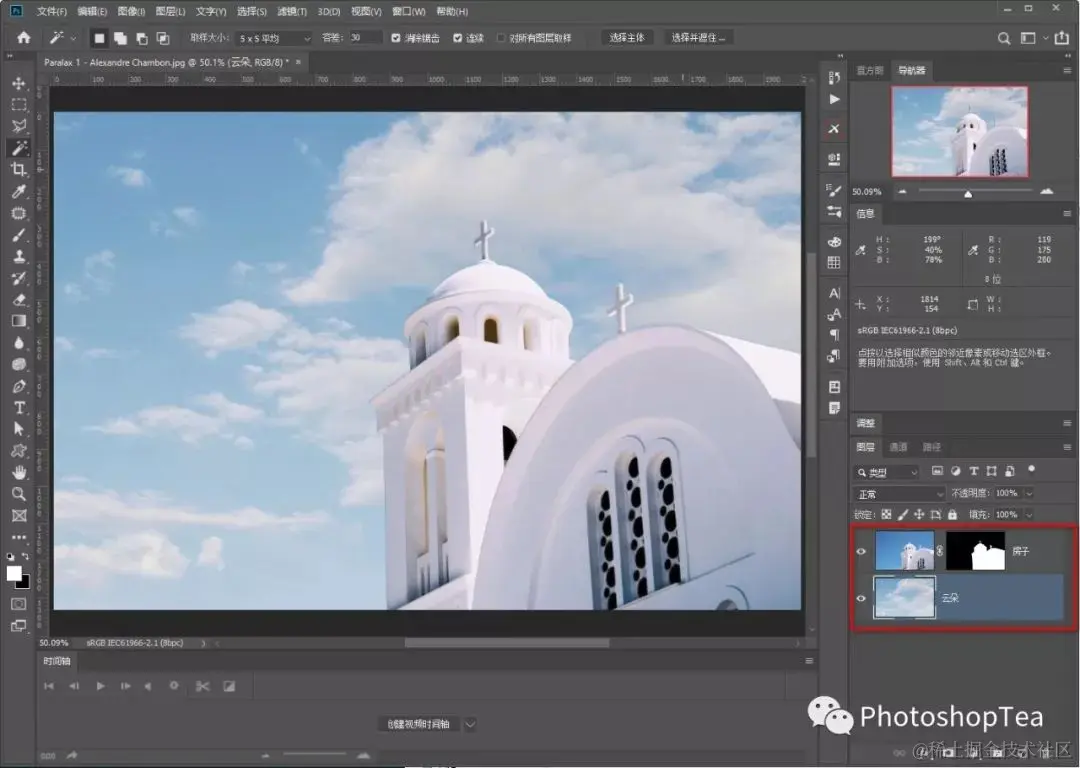Hide the 房子 layer via eye icon
The width and height of the screenshot is (1080, 768).
coord(861,551)
